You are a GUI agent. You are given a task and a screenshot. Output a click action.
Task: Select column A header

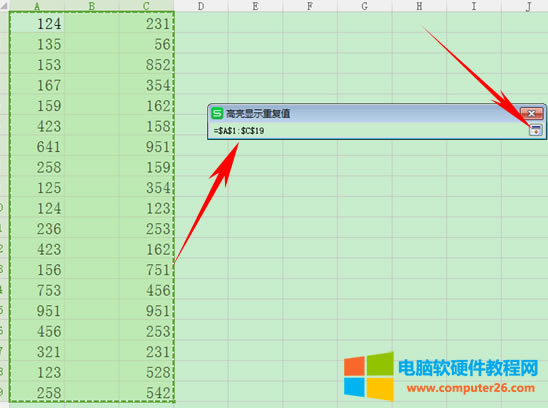click(x=37, y=6)
